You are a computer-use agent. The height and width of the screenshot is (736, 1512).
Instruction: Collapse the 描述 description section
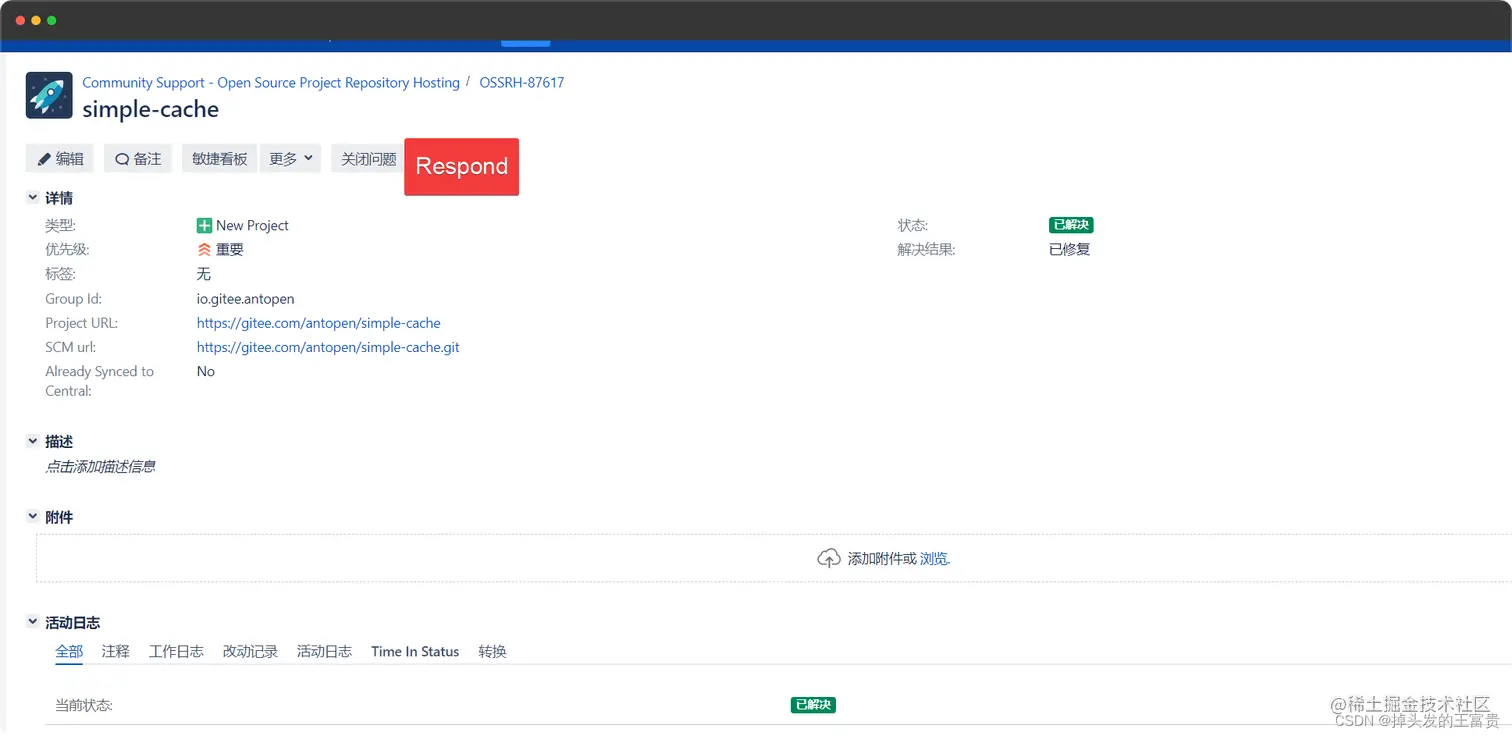(33, 441)
